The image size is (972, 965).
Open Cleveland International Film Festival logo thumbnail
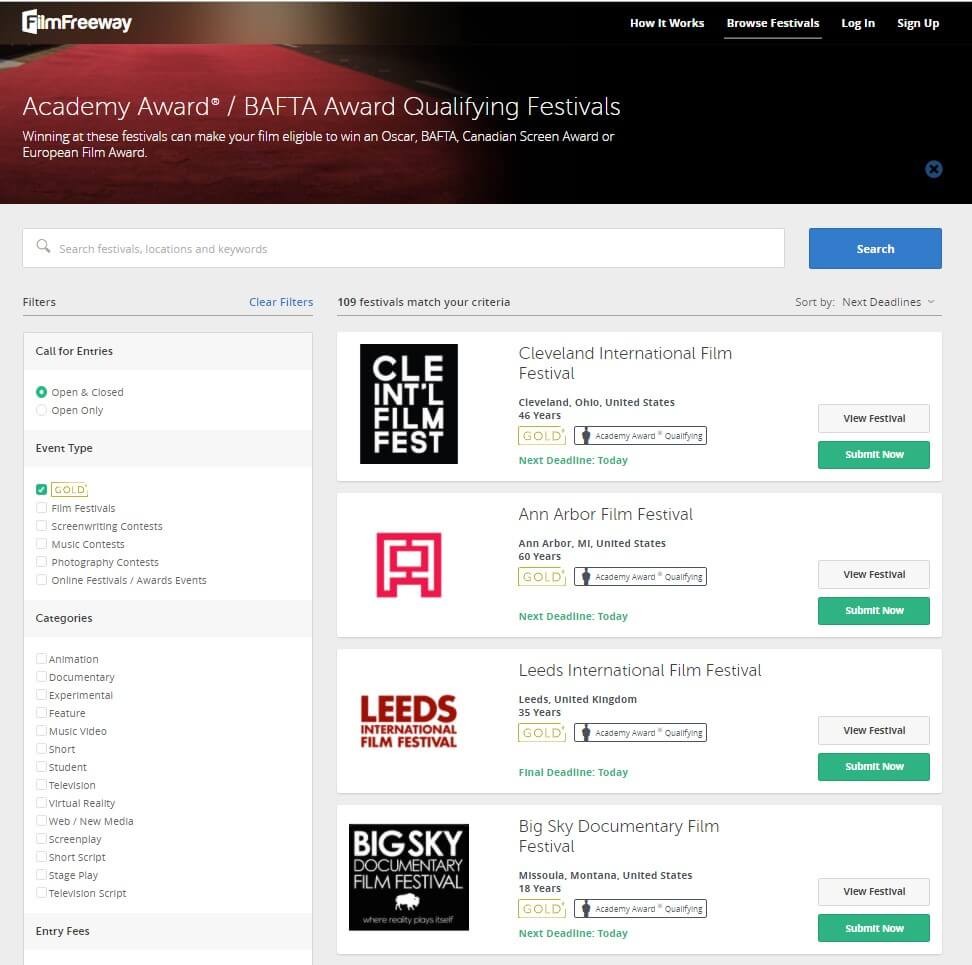pos(409,403)
